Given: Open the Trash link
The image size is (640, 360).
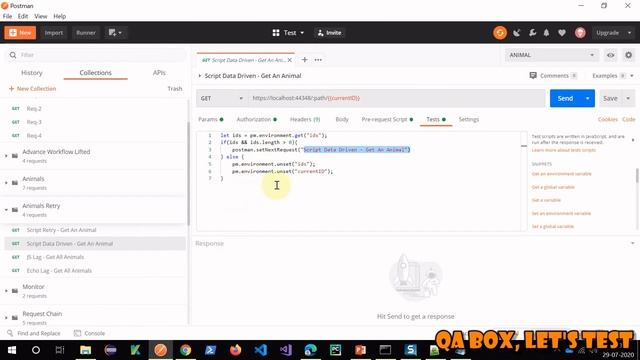Looking at the screenshot, I should [175, 89].
